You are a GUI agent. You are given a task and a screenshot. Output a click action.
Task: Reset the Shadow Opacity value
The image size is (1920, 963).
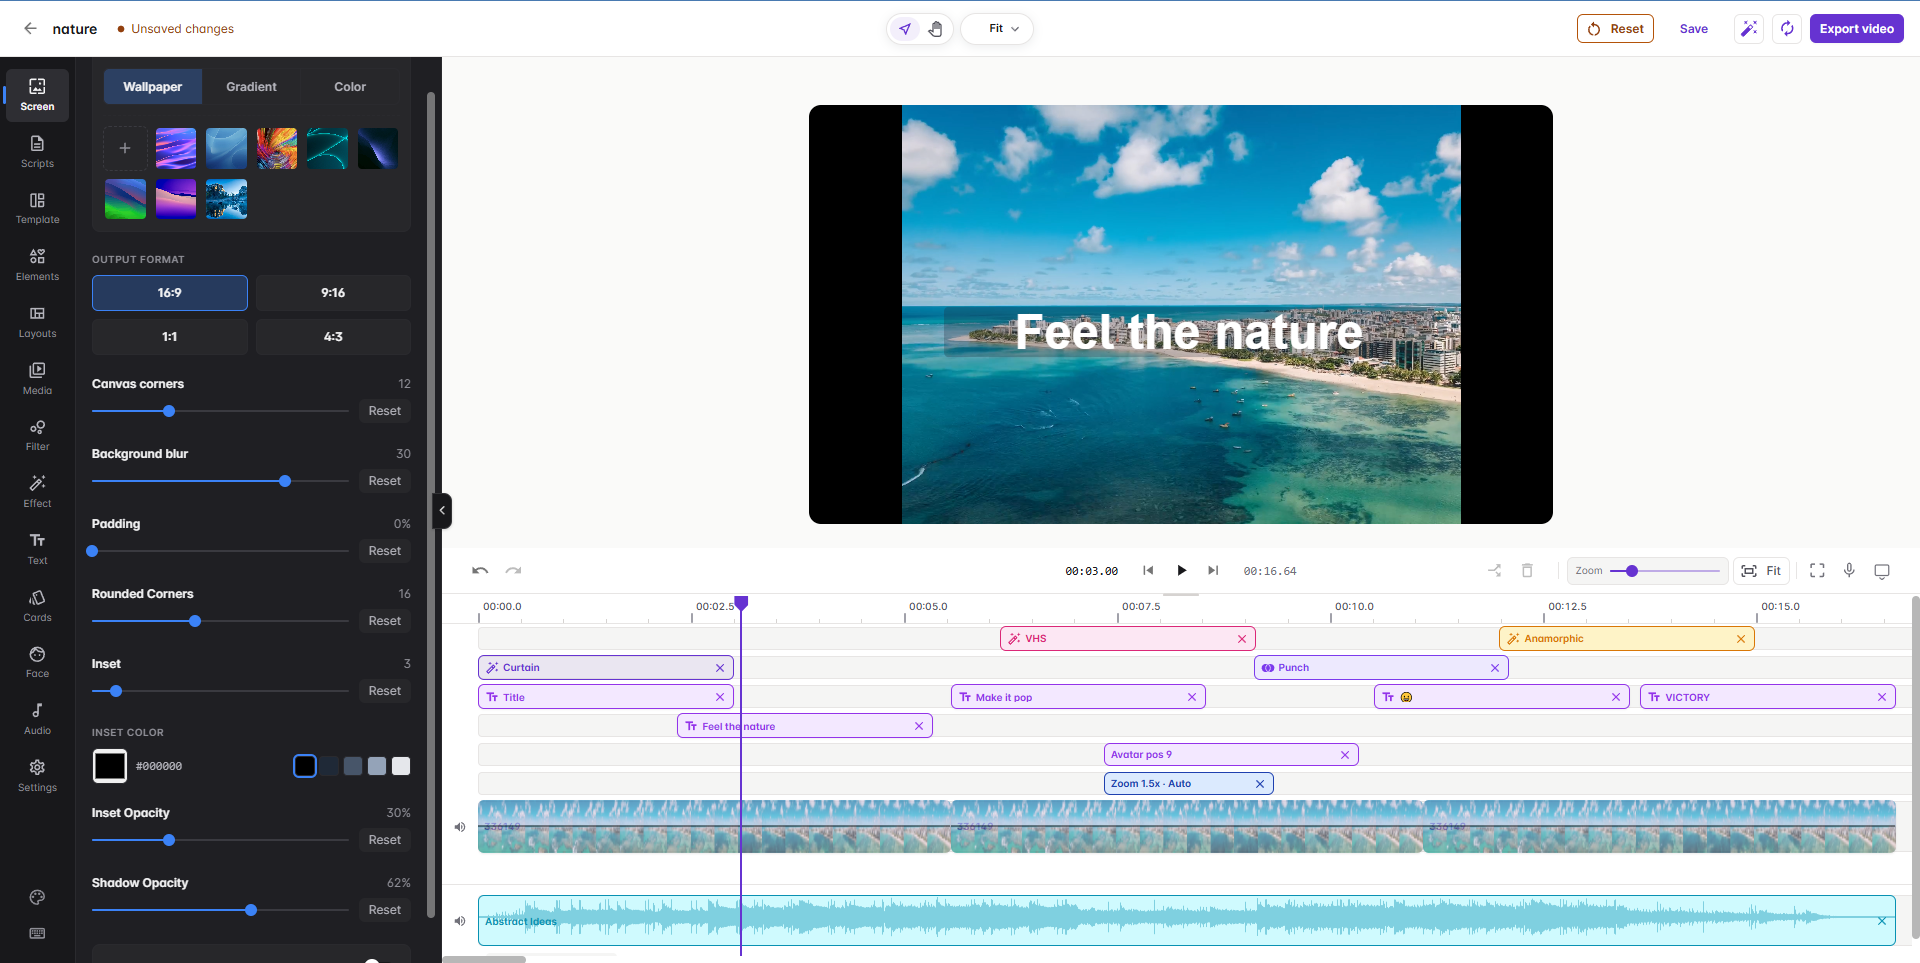[x=384, y=910]
